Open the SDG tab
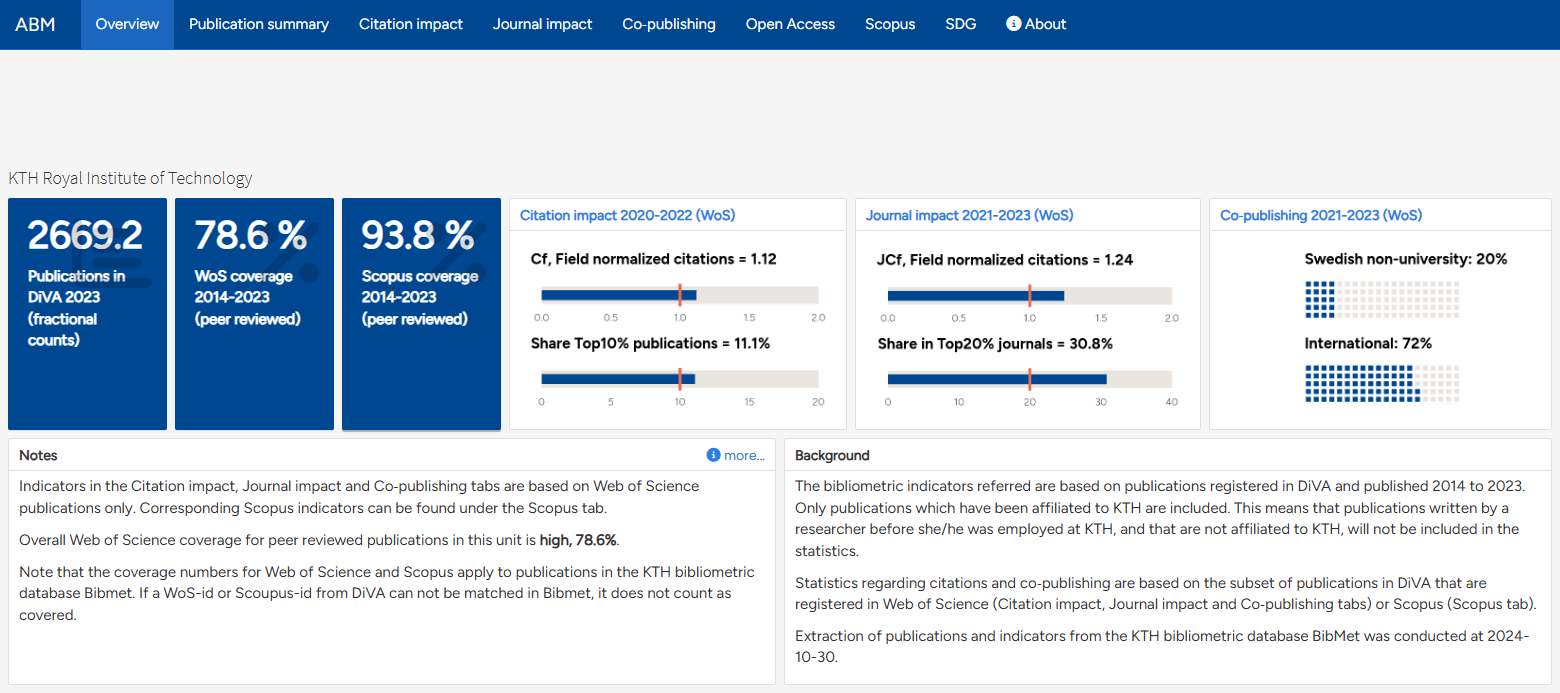This screenshot has width=1560, height=693. coord(960,24)
